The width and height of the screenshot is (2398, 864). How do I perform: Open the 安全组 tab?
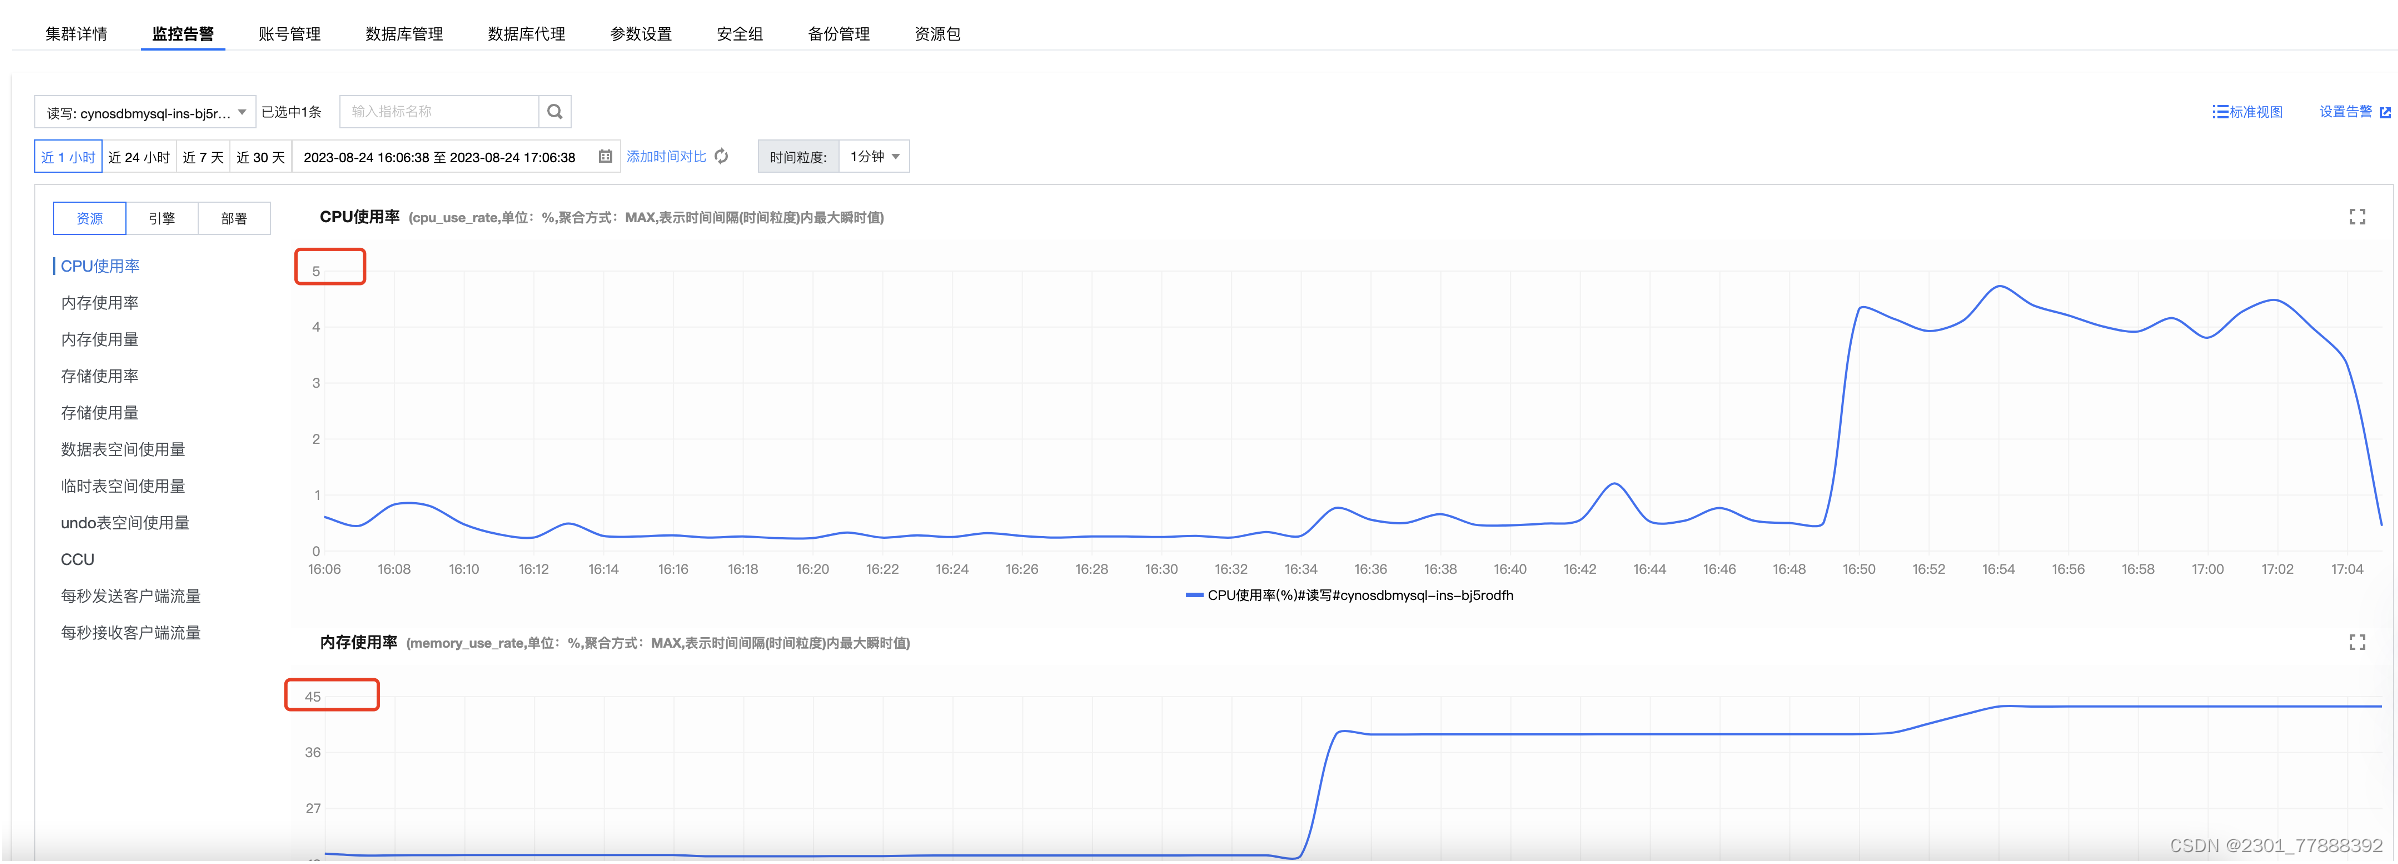(x=740, y=34)
